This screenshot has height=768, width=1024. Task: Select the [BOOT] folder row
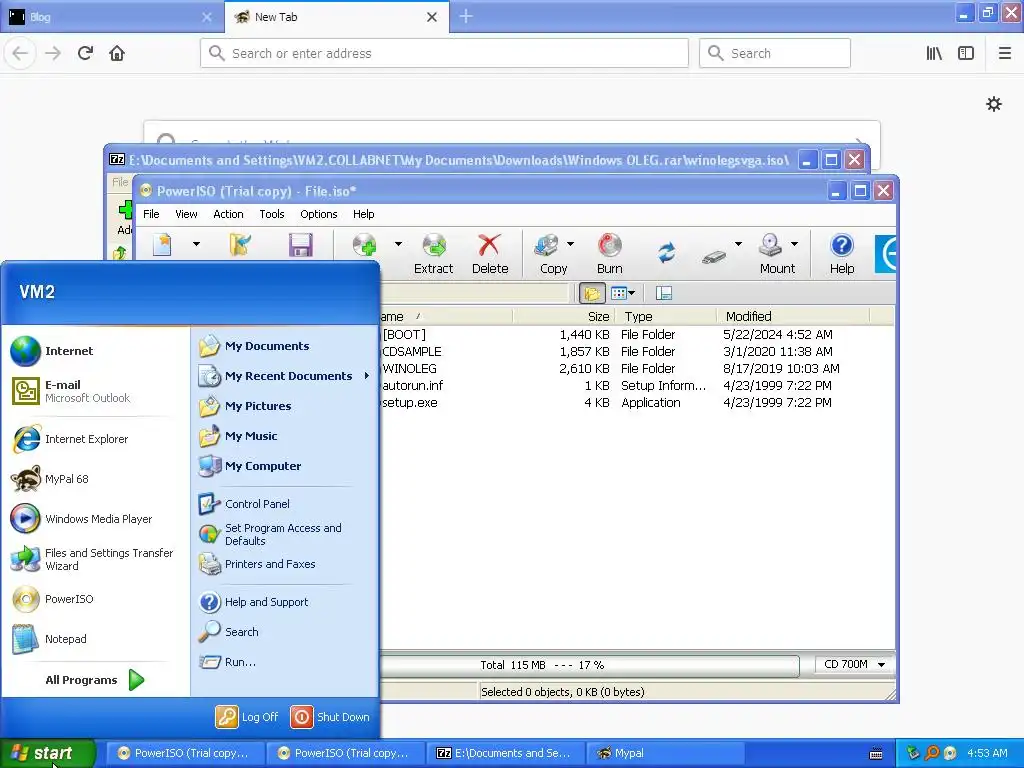637,334
